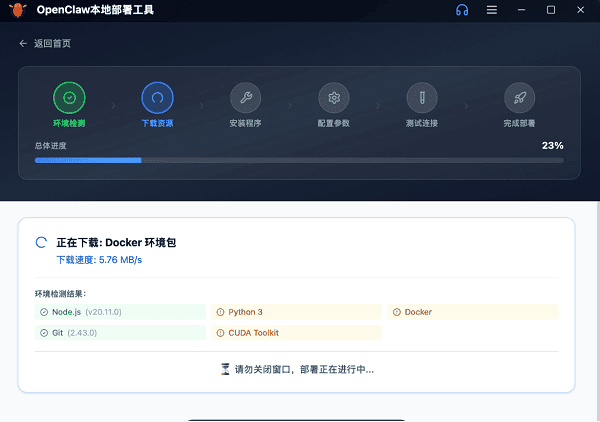
Task: Select the 环境检测 step circle icon
Action: point(69,98)
